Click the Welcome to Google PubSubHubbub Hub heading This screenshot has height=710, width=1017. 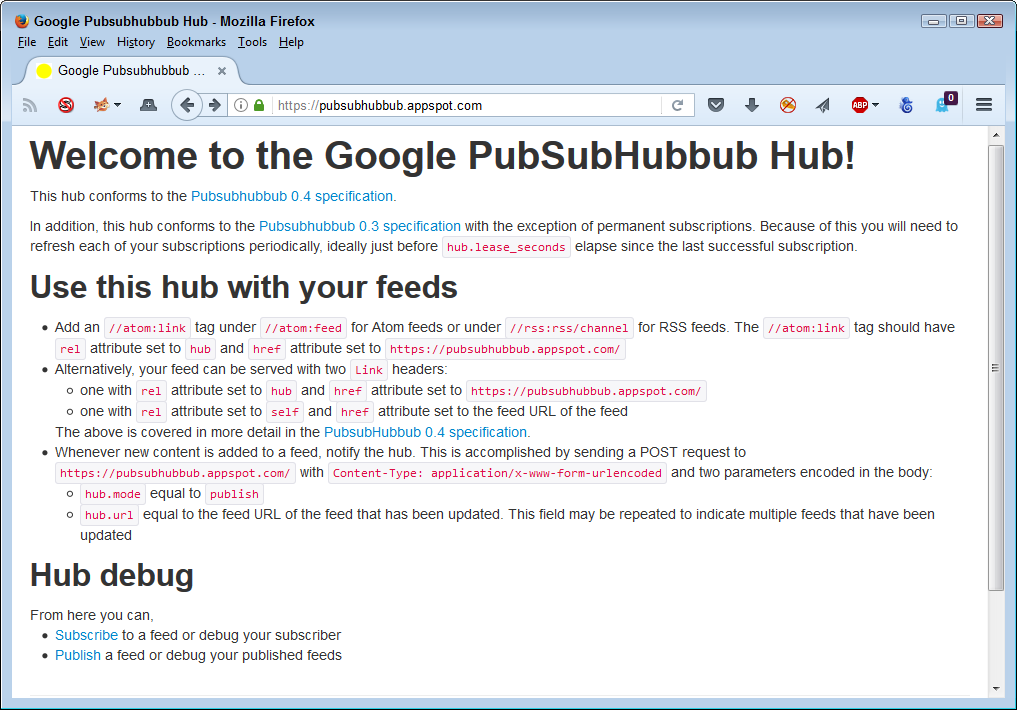(442, 156)
